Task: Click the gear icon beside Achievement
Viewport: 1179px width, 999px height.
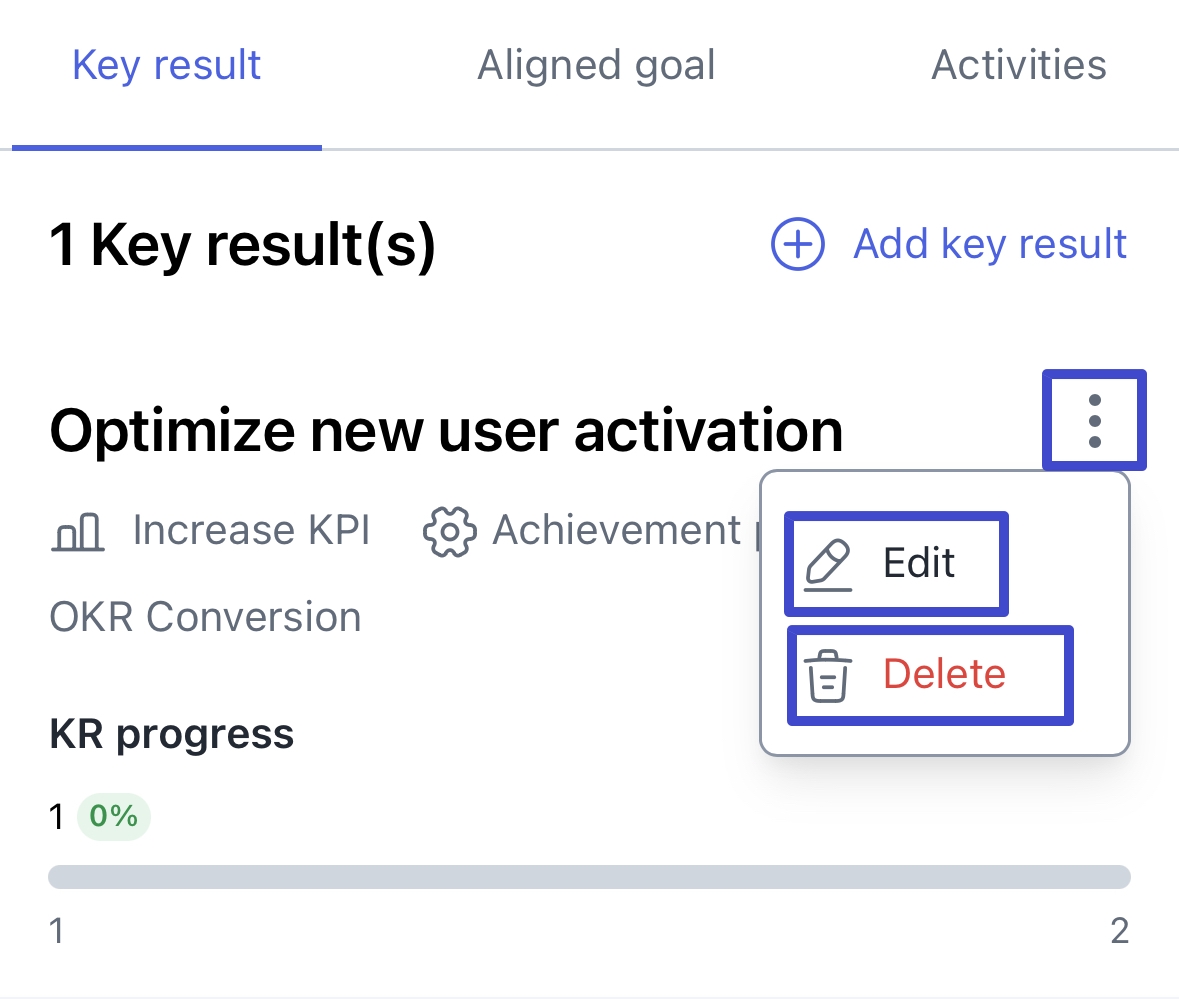Action: (450, 531)
